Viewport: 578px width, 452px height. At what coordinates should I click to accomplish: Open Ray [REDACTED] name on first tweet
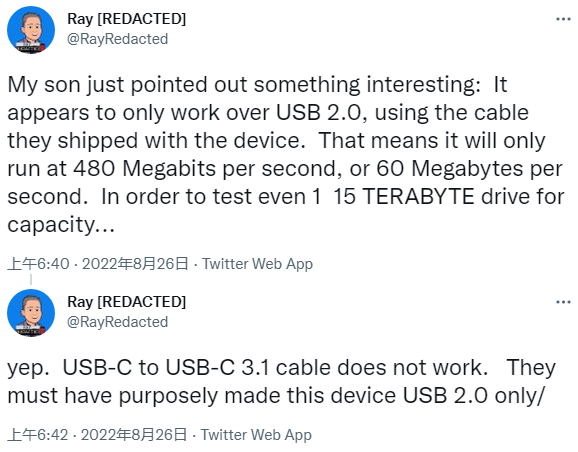click(x=126, y=19)
